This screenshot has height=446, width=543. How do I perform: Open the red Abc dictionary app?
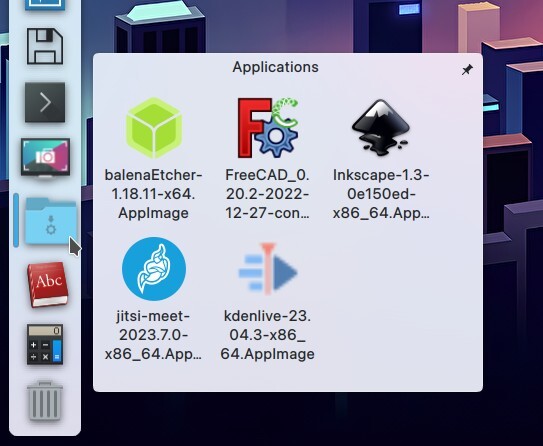[47, 284]
